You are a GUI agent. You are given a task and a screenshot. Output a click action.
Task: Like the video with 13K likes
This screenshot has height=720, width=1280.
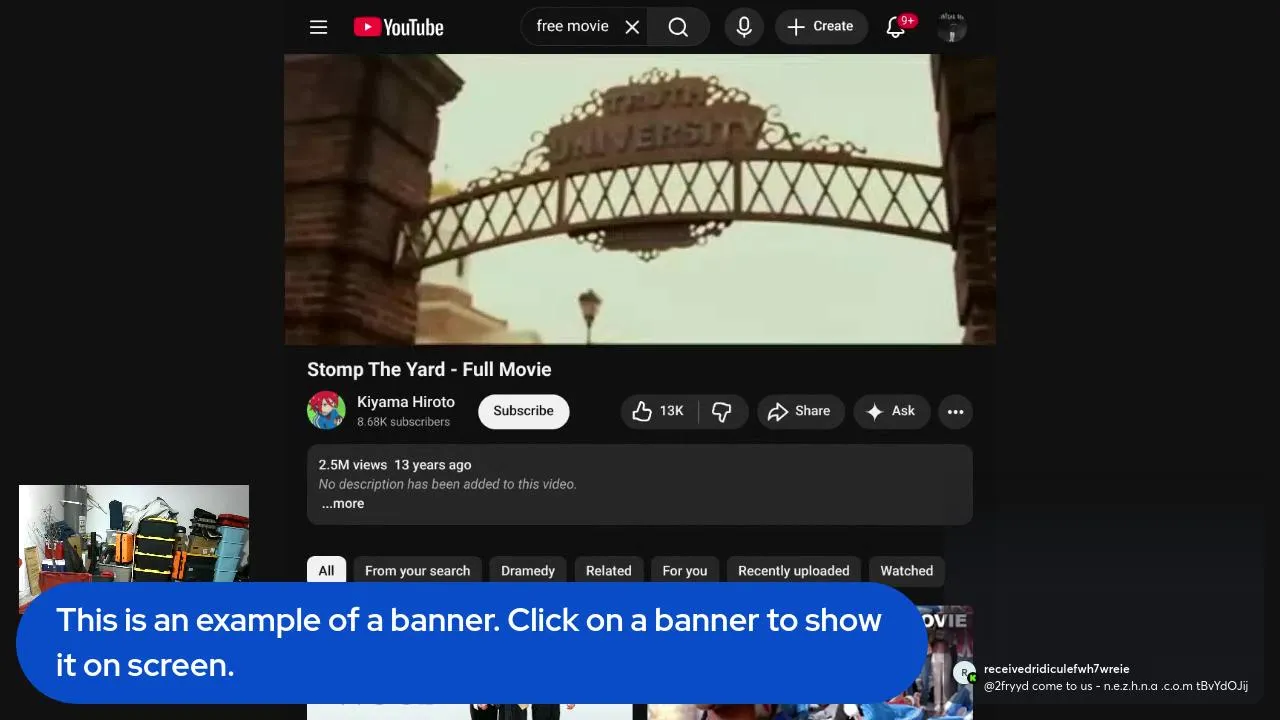tap(659, 411)
